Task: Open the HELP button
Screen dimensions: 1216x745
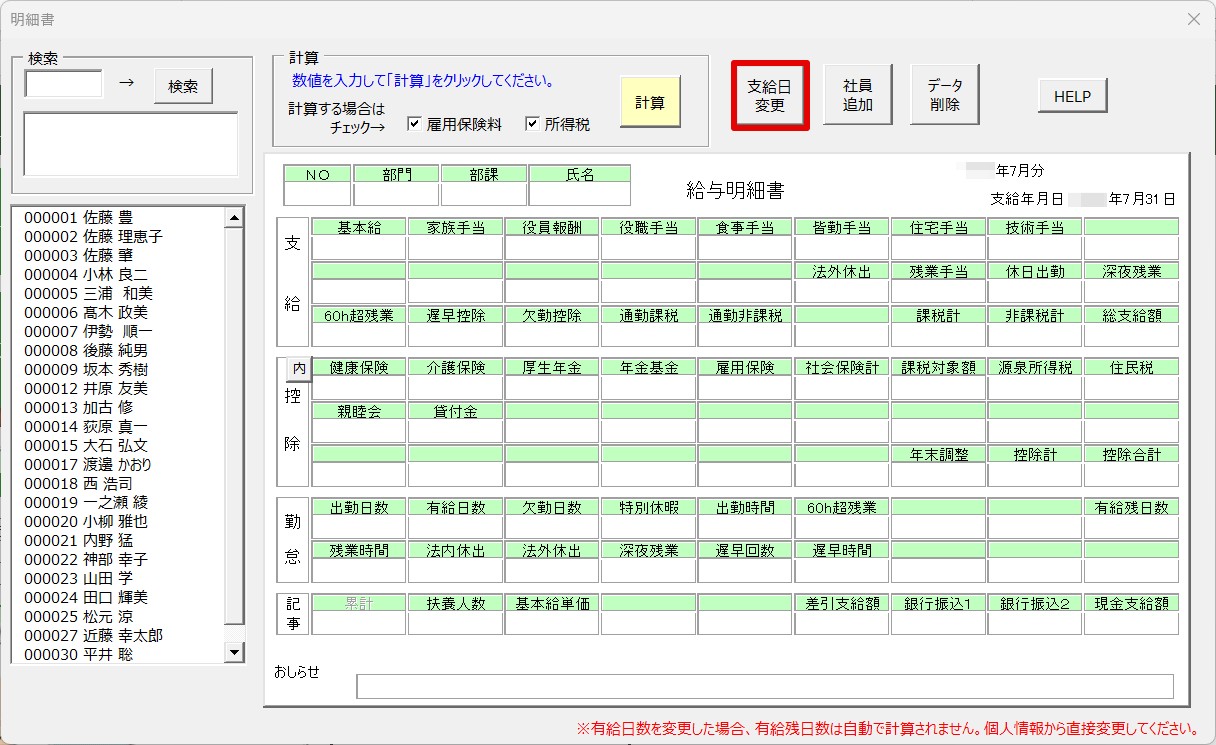Action: (1072, 97)
